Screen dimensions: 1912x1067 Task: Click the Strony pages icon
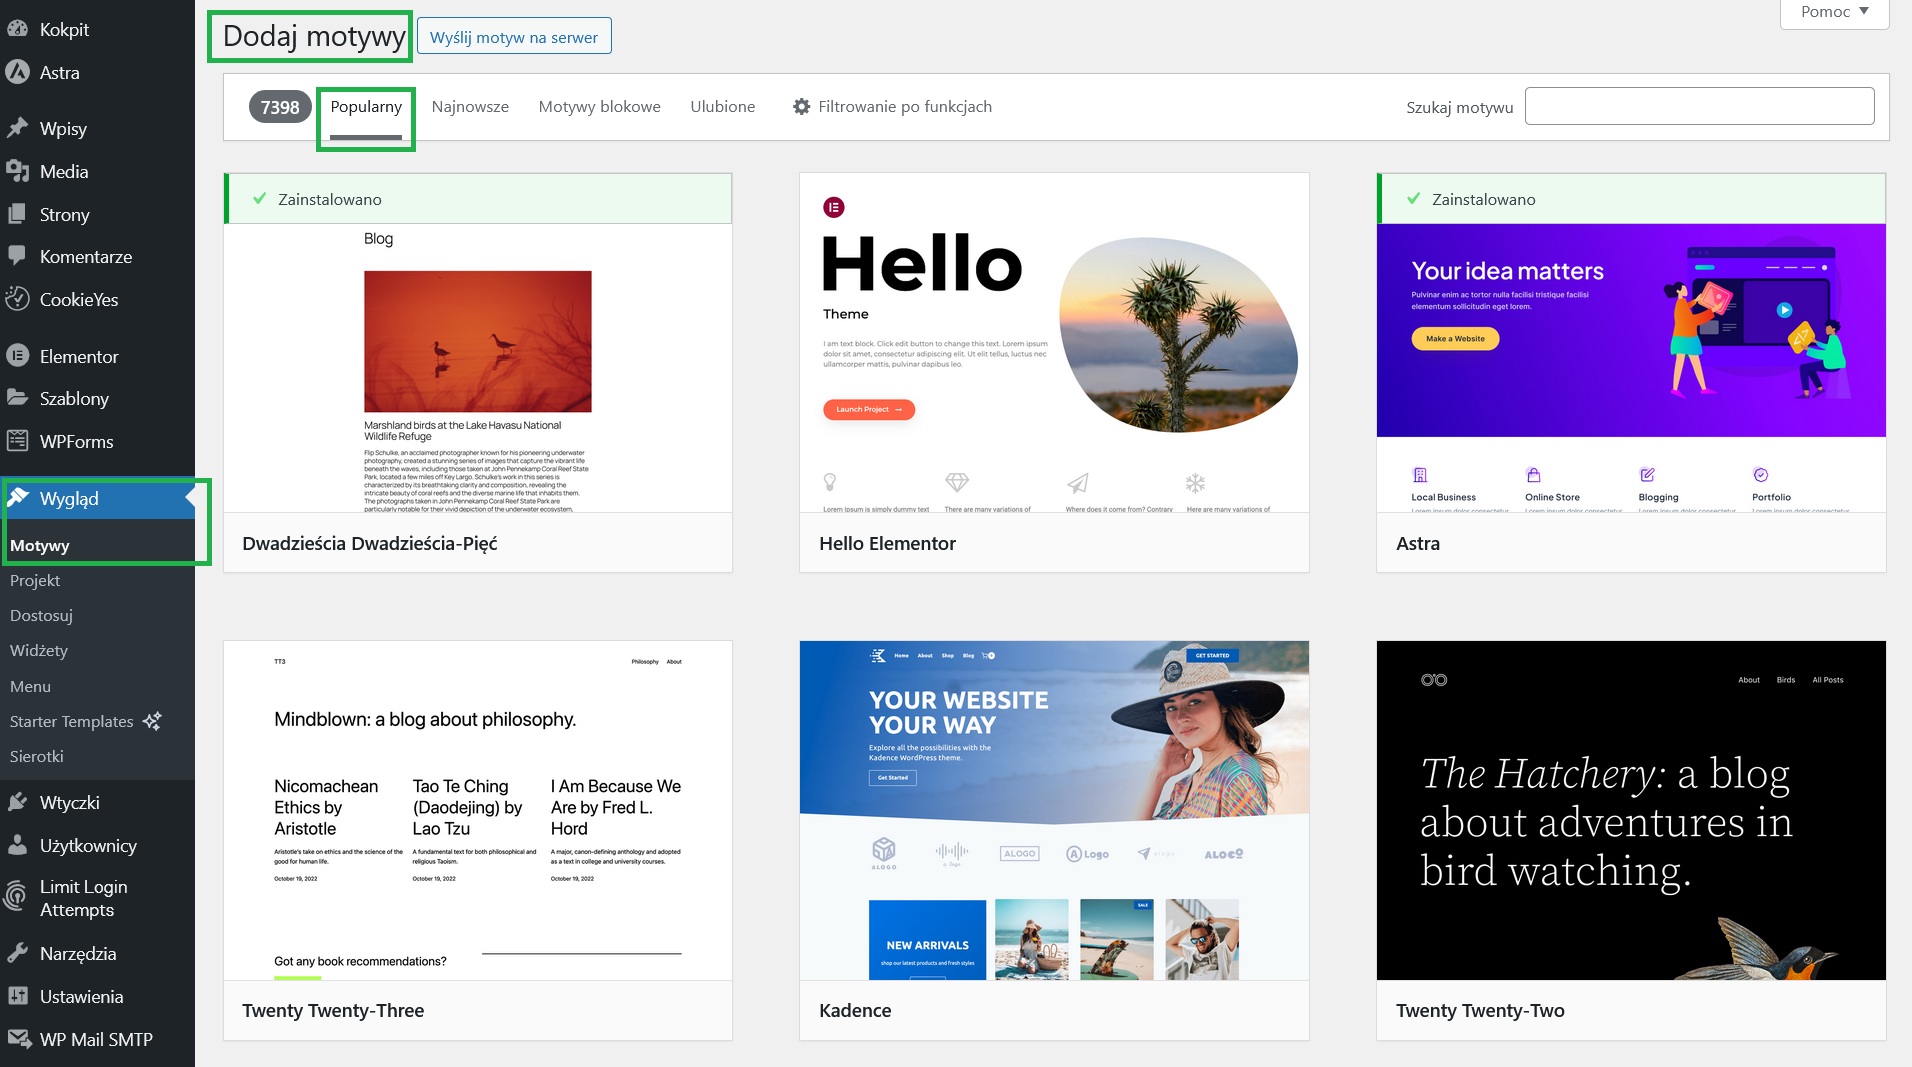pos(17,214)
